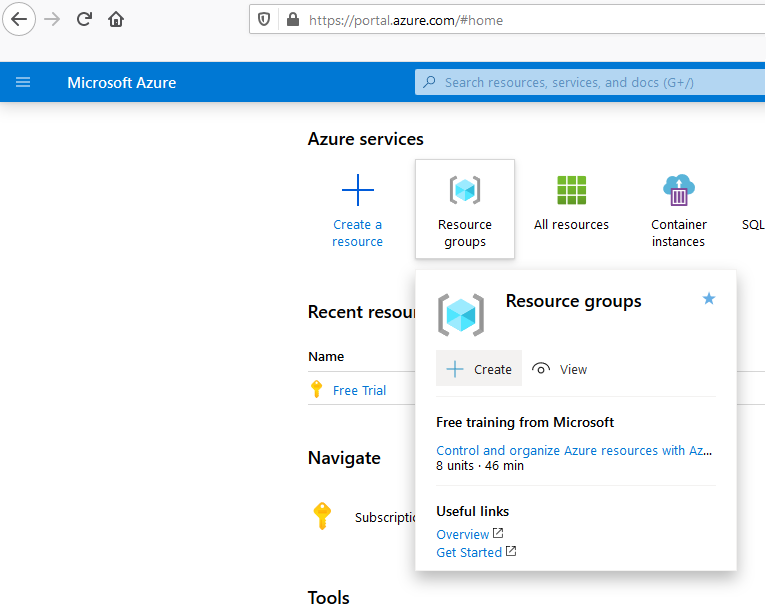Screen dimensions: 767x613
Task: Click the Resource groups popup cube icon
Action: [461, 315]
